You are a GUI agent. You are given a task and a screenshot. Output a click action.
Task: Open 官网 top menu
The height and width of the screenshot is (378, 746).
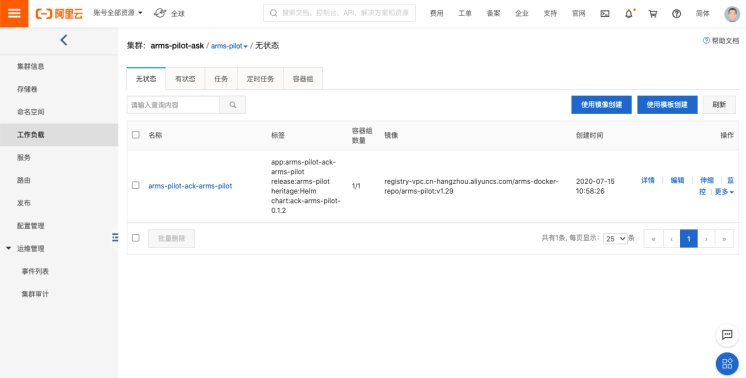coord(579,14)
